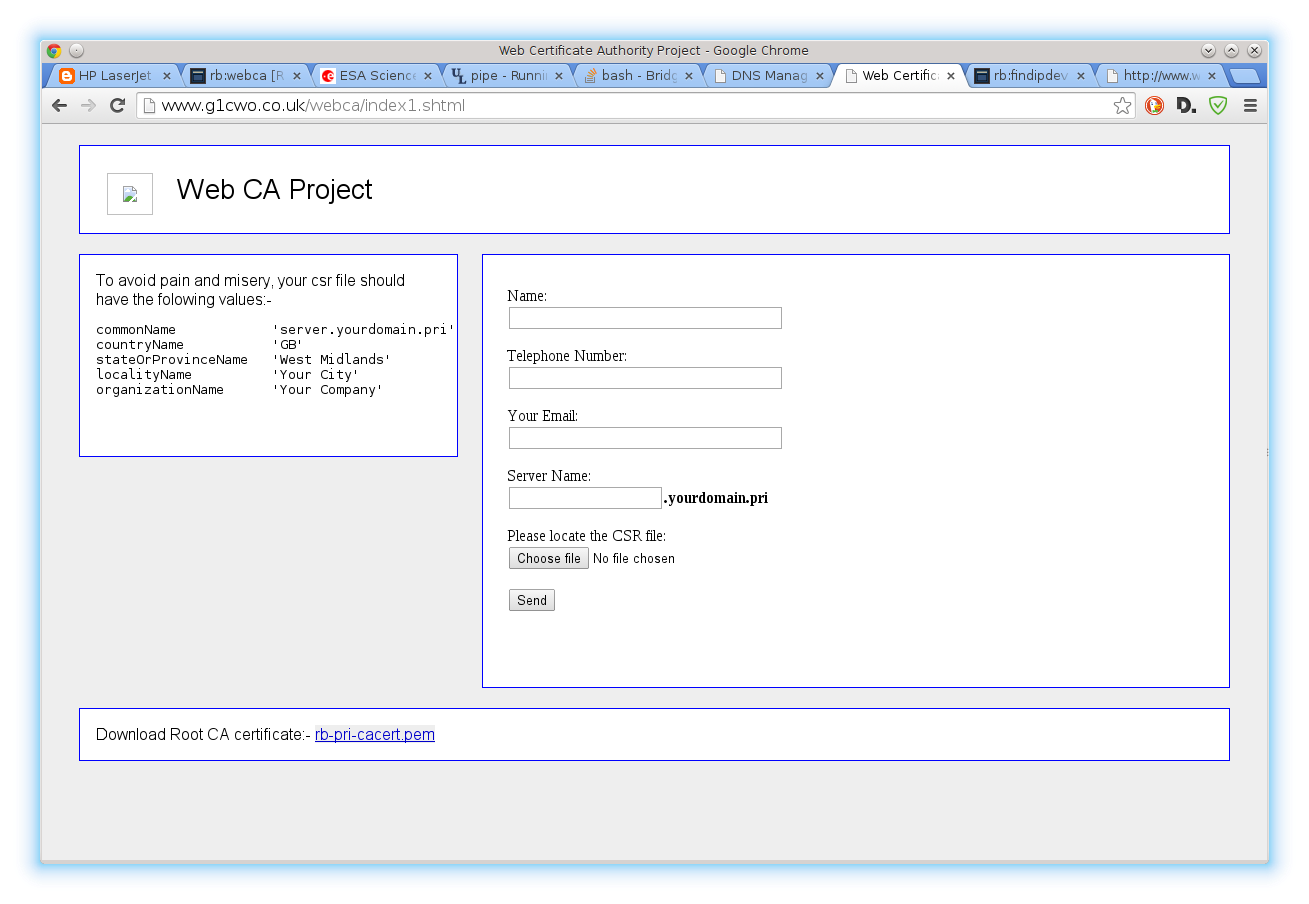The width and height of the screenshot is (1309, 904).
Task: Focus the Name text field
Action: 645,318
